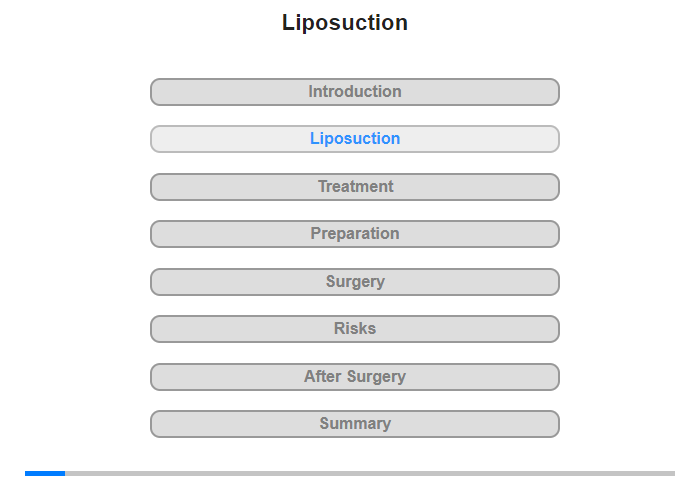The width and height of the screenshot is (700, 480).
Task: Pick Surgery from the module menu
Action: tap(354, 282)
